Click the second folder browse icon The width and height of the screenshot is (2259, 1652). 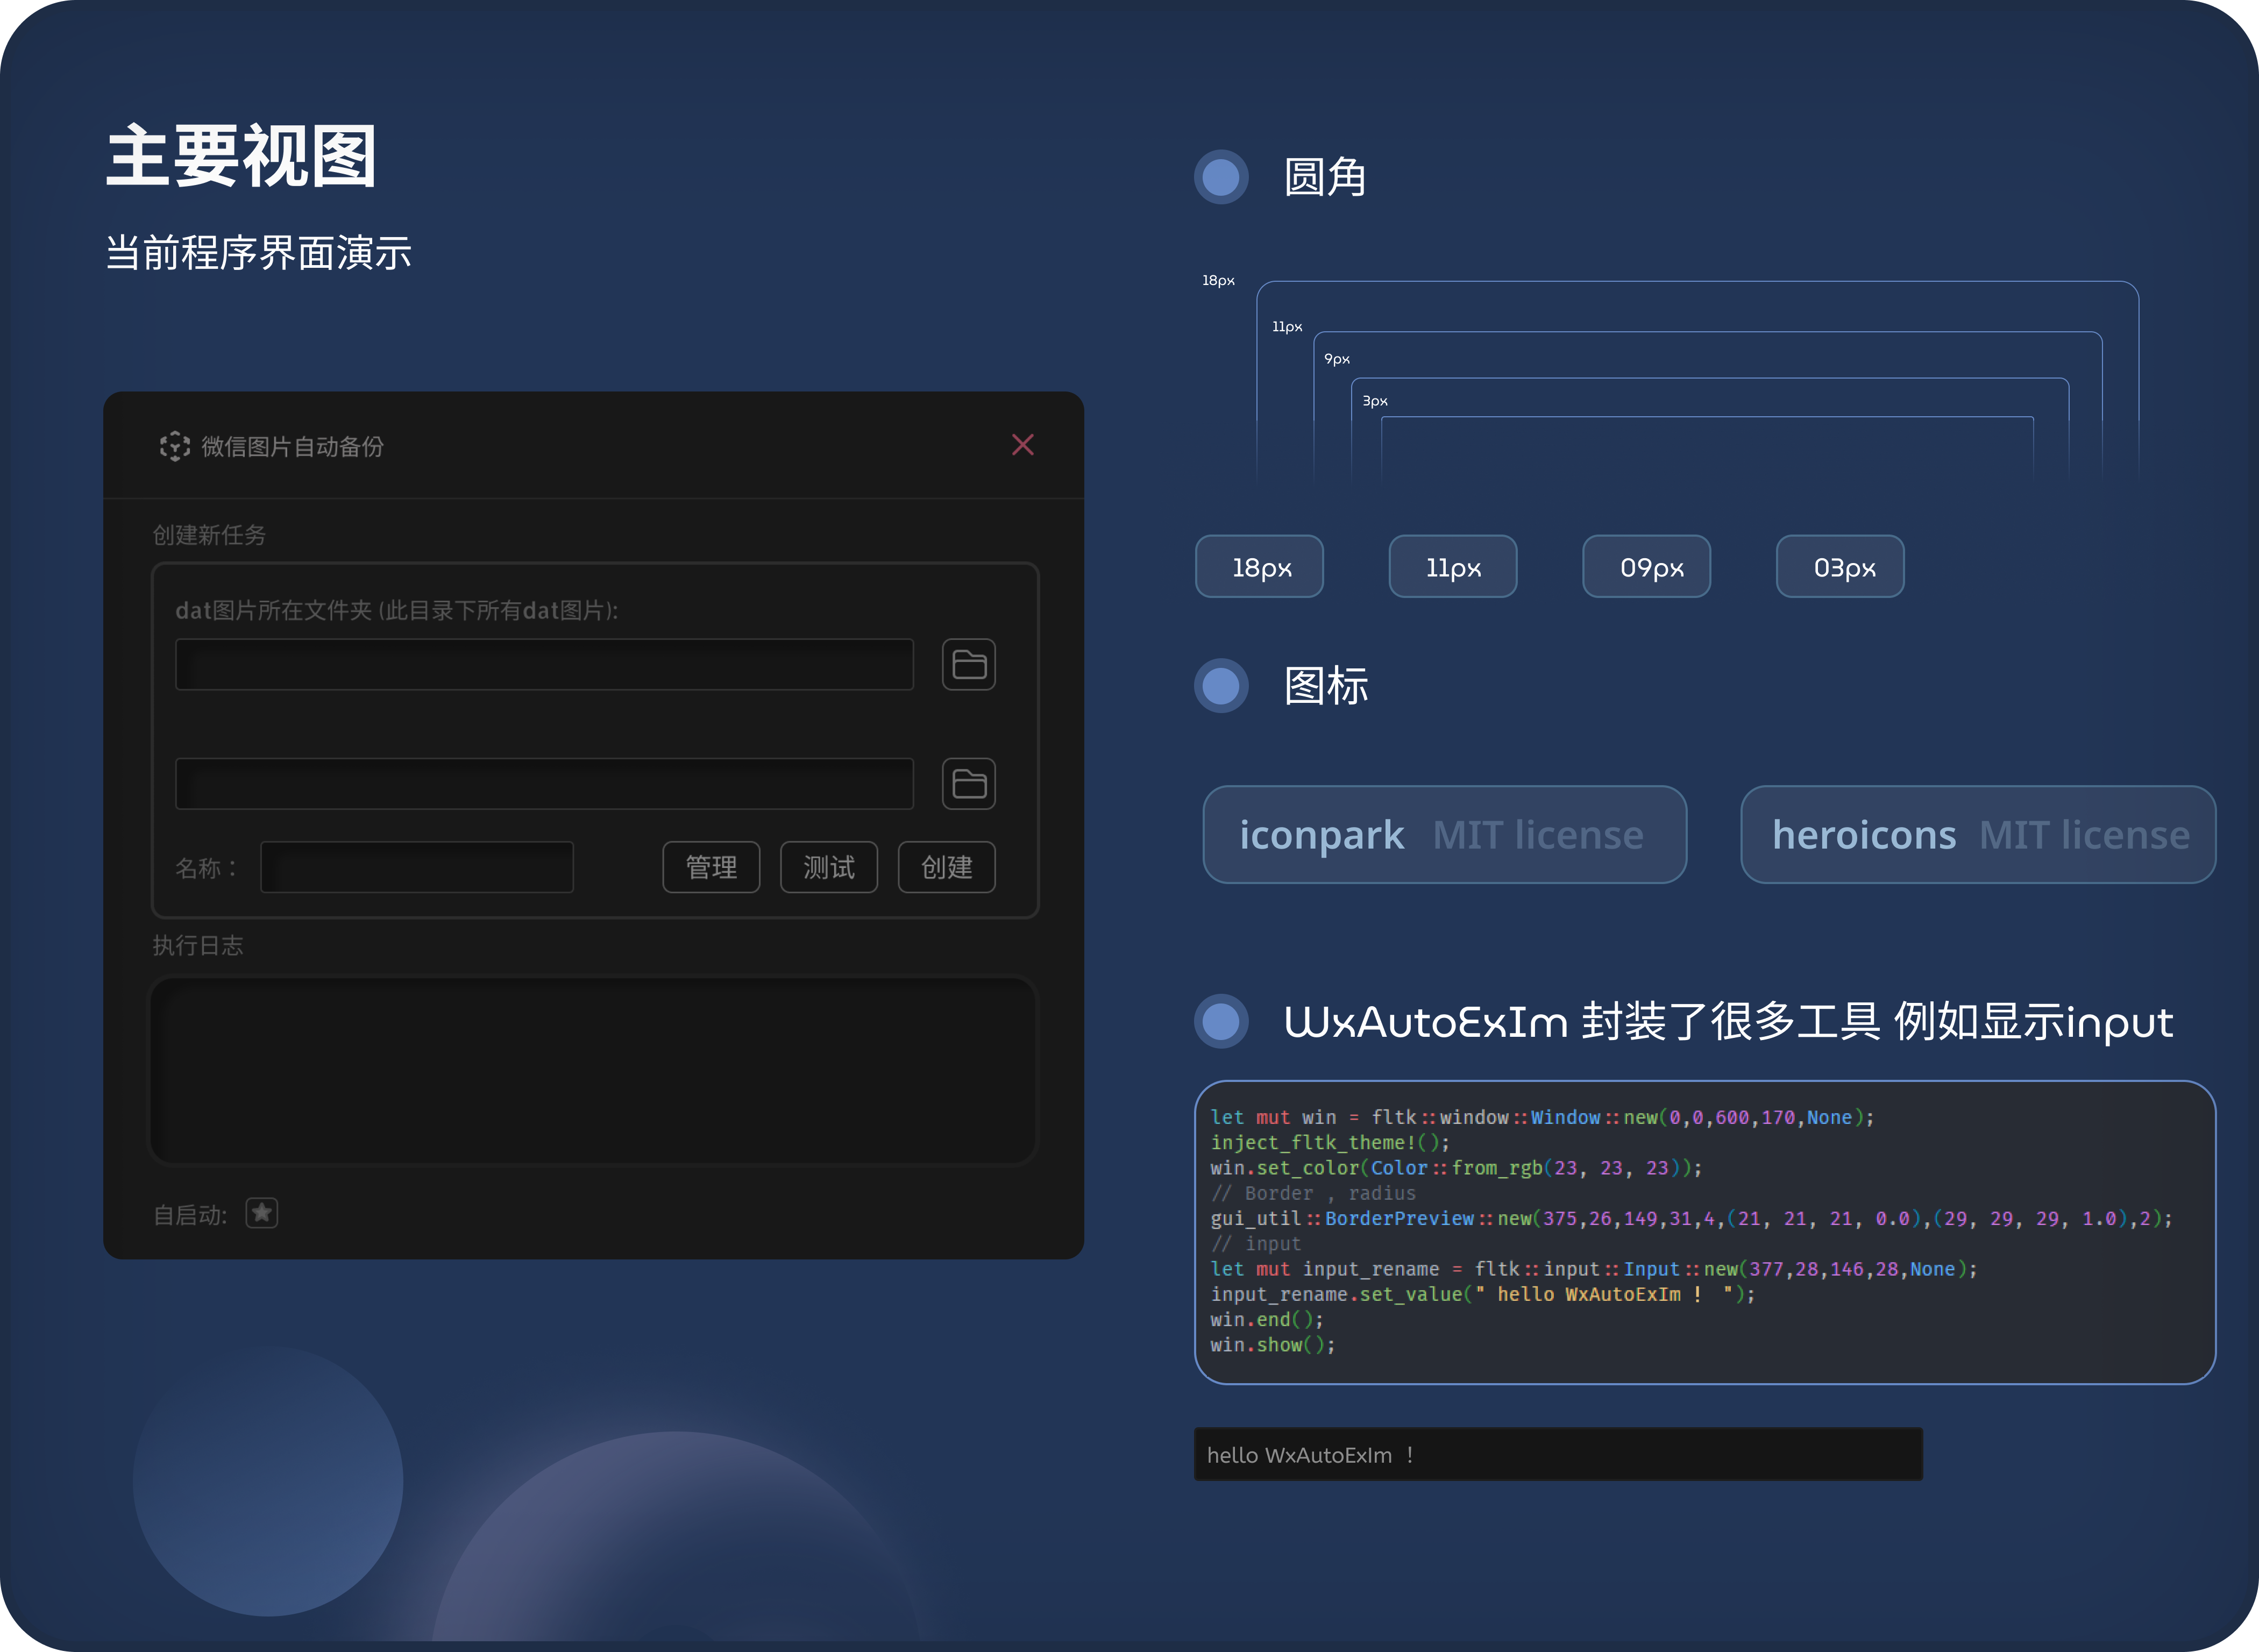pos(968,784)
